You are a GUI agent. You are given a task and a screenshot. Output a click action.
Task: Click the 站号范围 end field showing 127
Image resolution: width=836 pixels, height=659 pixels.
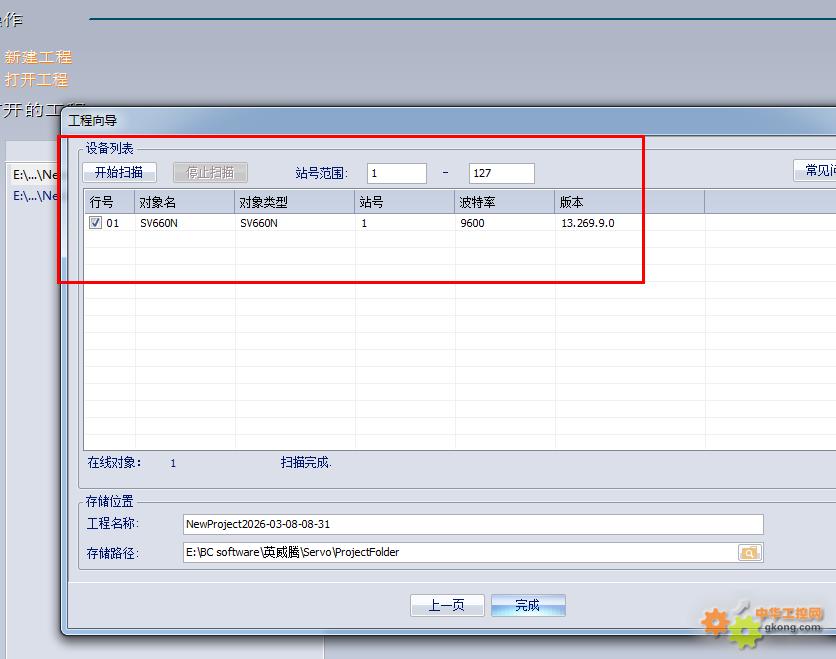501,173
